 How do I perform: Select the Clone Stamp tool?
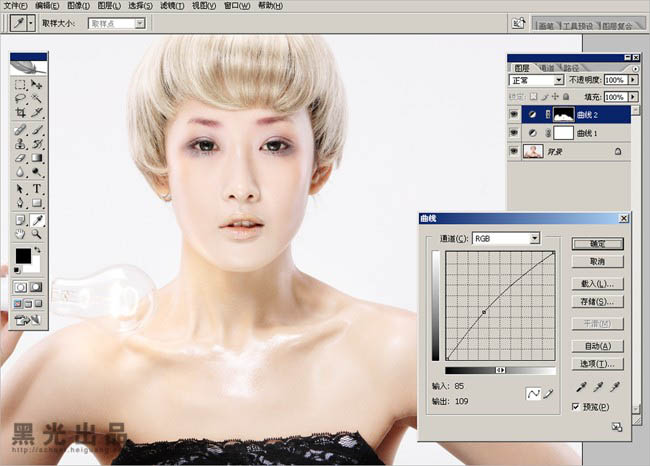[20, 144]
